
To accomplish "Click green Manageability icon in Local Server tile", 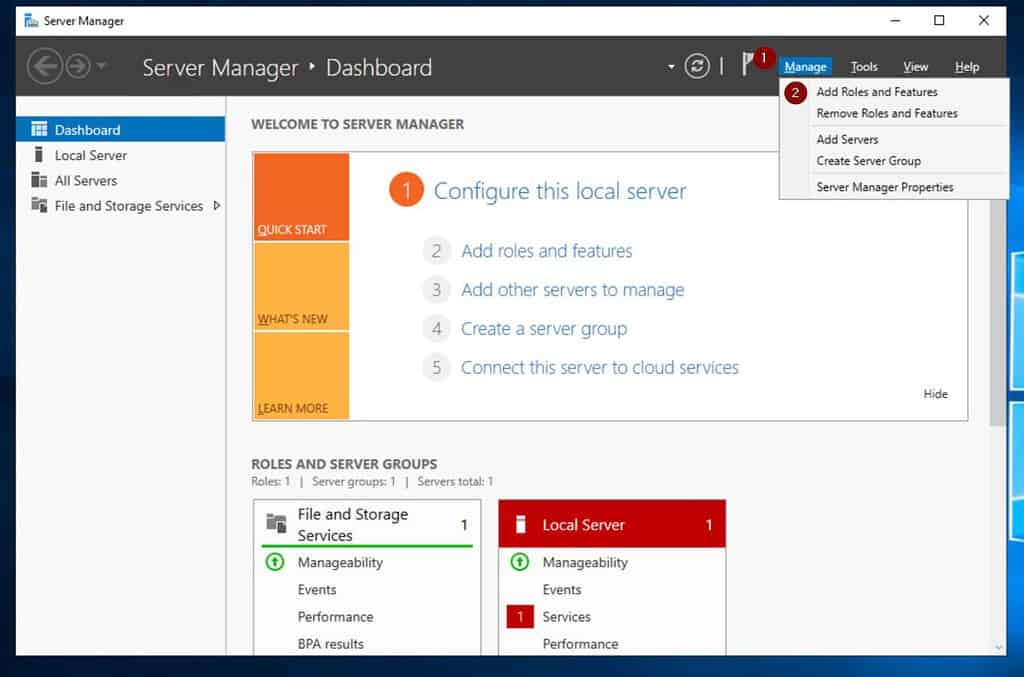I will point(520,562).
